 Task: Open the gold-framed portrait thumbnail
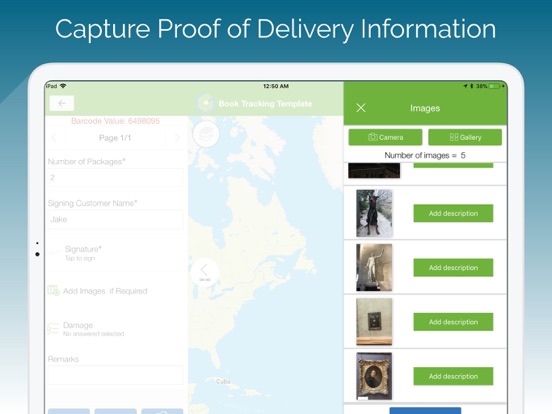coord(374,376)
